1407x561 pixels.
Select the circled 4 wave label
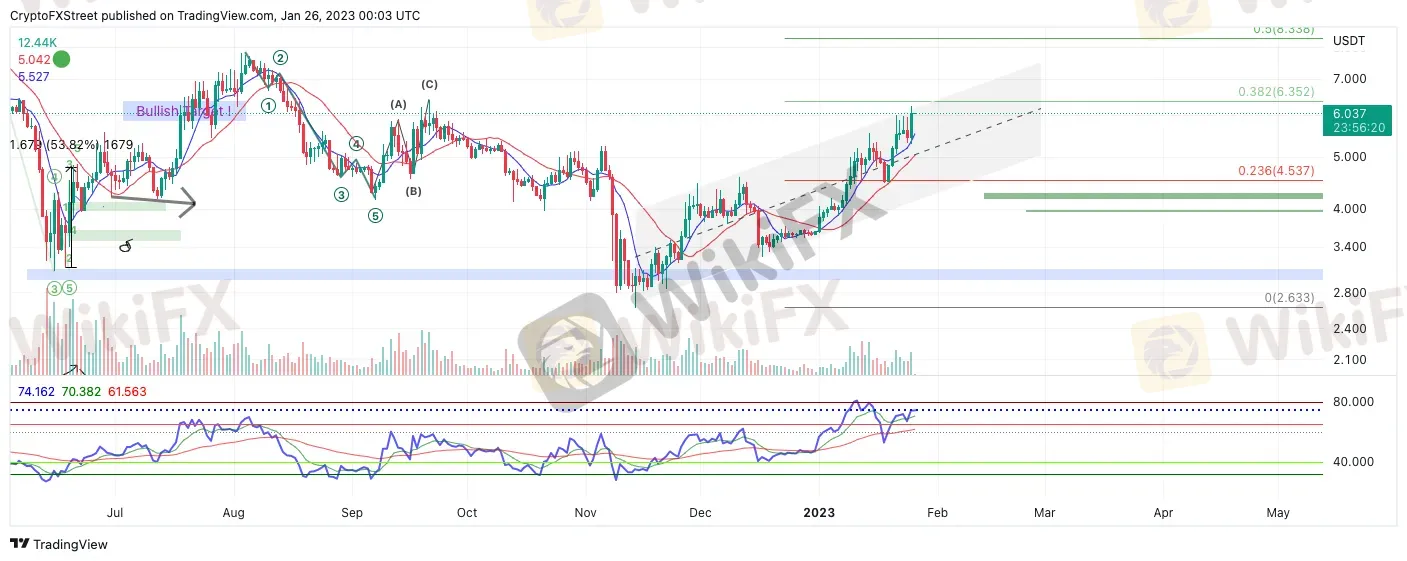click(x=355, y=144)
